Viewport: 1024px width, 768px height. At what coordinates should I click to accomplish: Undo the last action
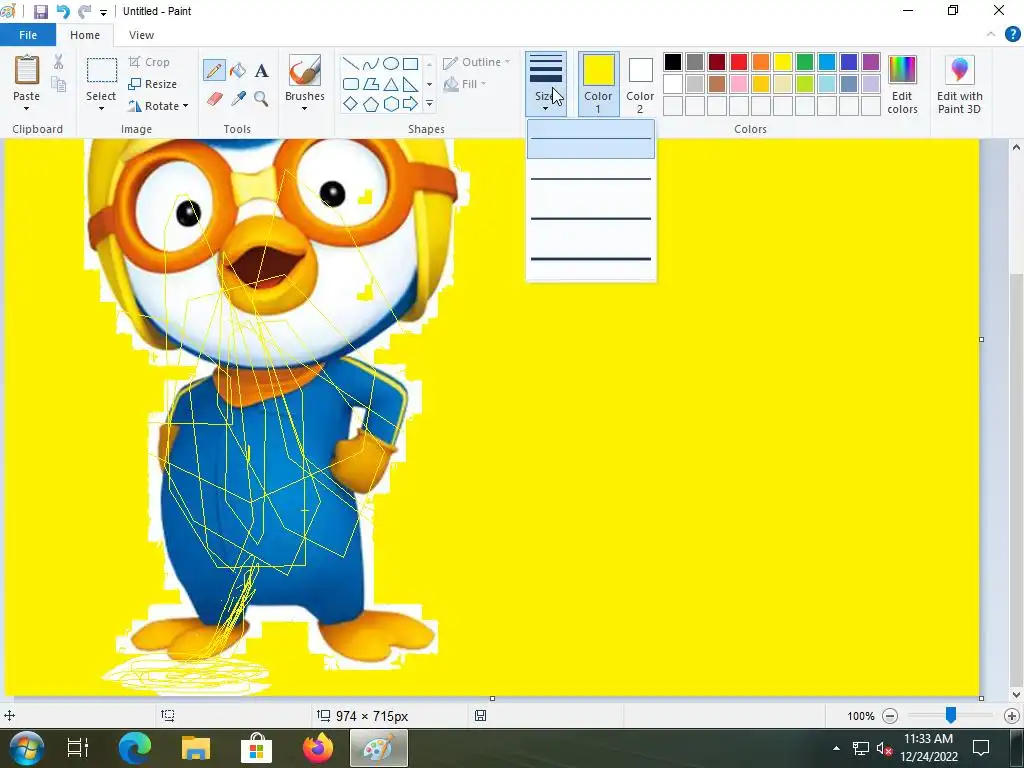63,11
